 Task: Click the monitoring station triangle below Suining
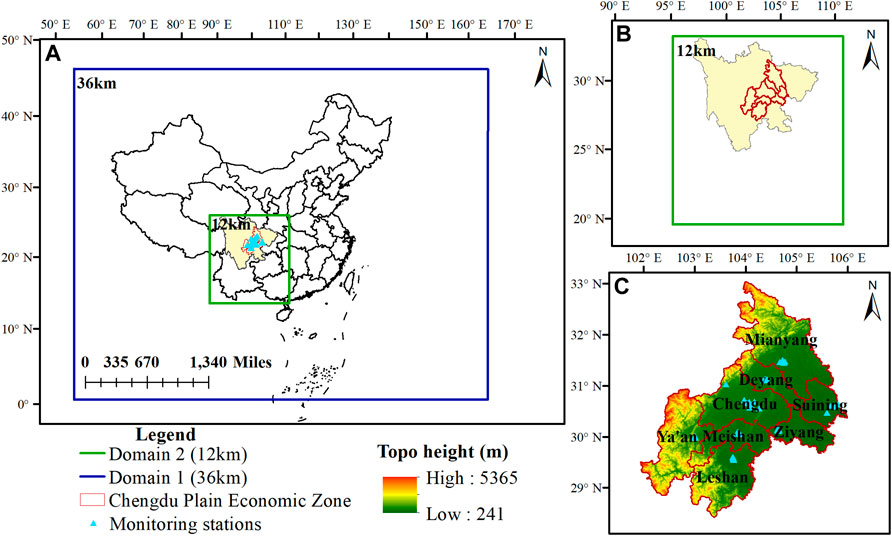(827, 412)
